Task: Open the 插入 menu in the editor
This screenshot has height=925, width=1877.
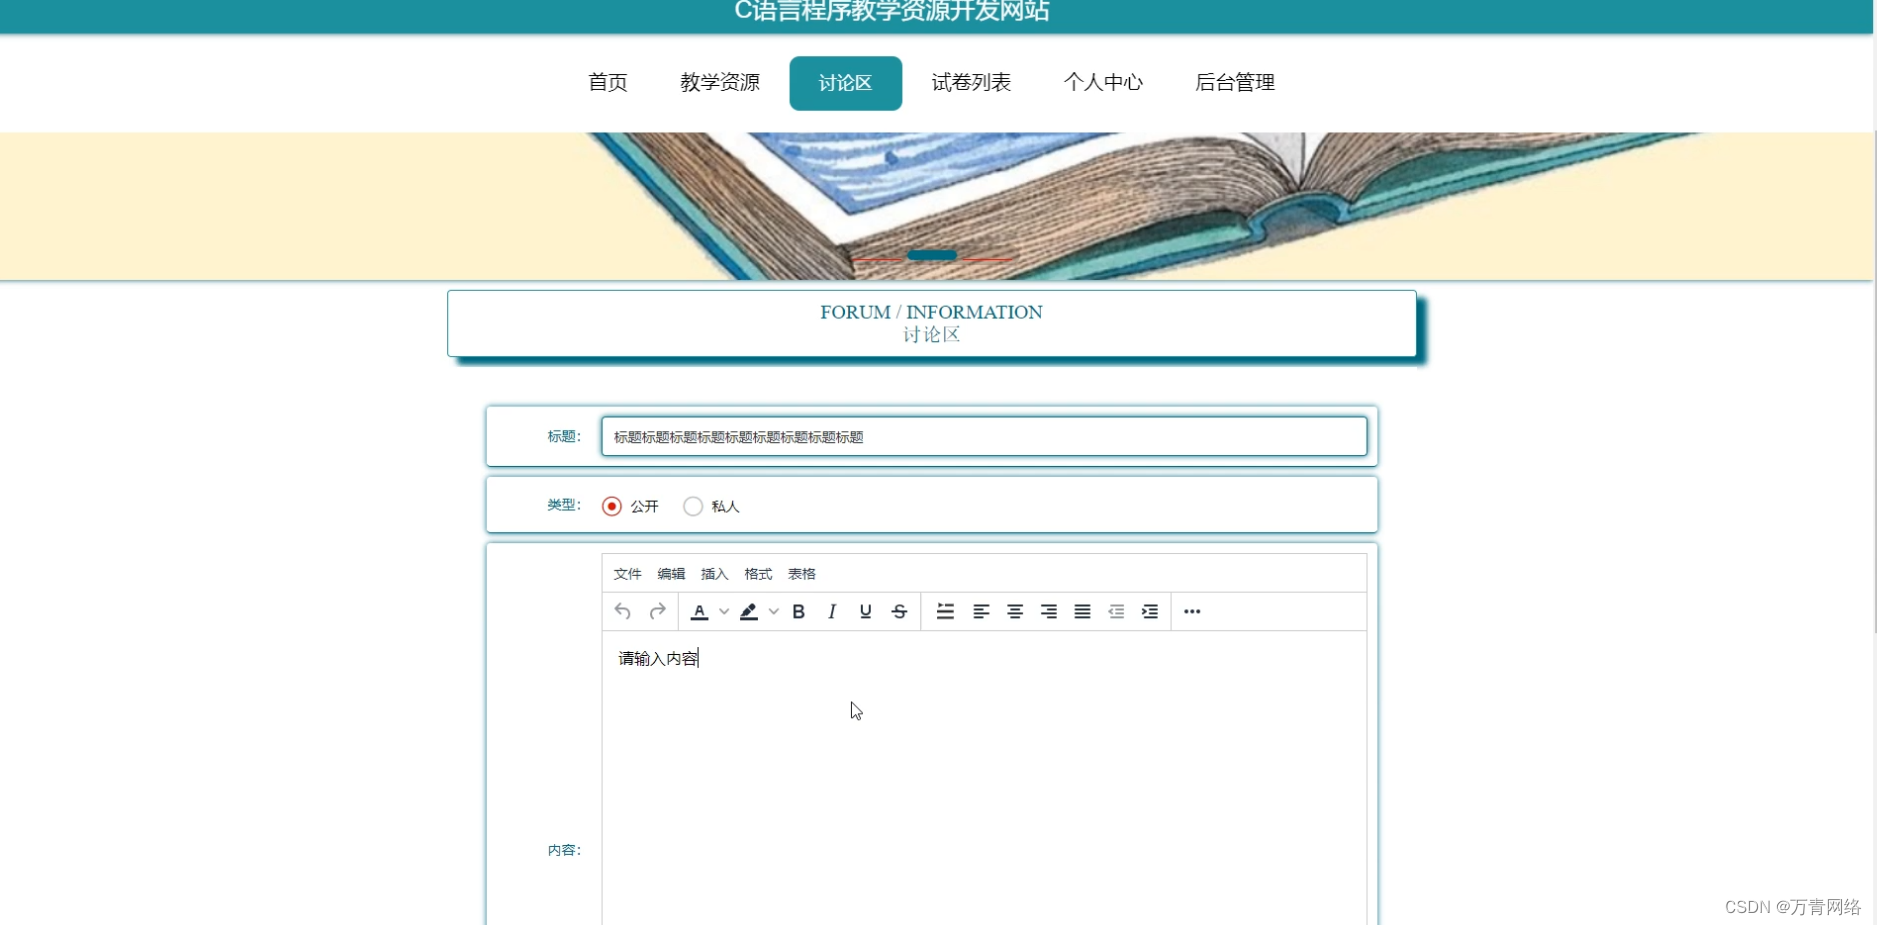Action: click(714, 574)
